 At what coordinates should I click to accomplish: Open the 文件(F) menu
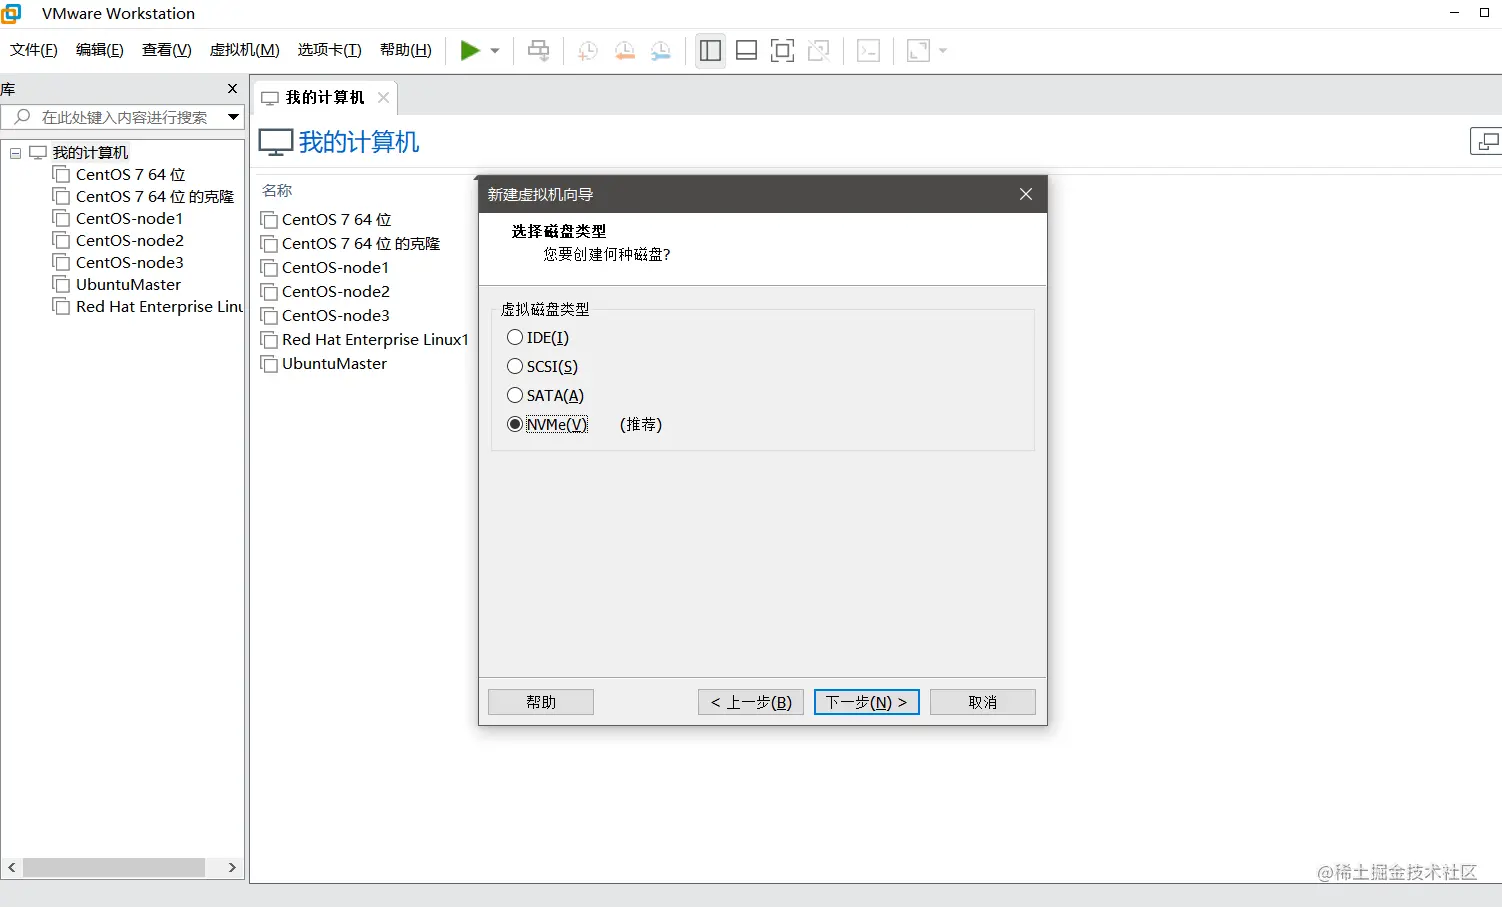[34, 50]
